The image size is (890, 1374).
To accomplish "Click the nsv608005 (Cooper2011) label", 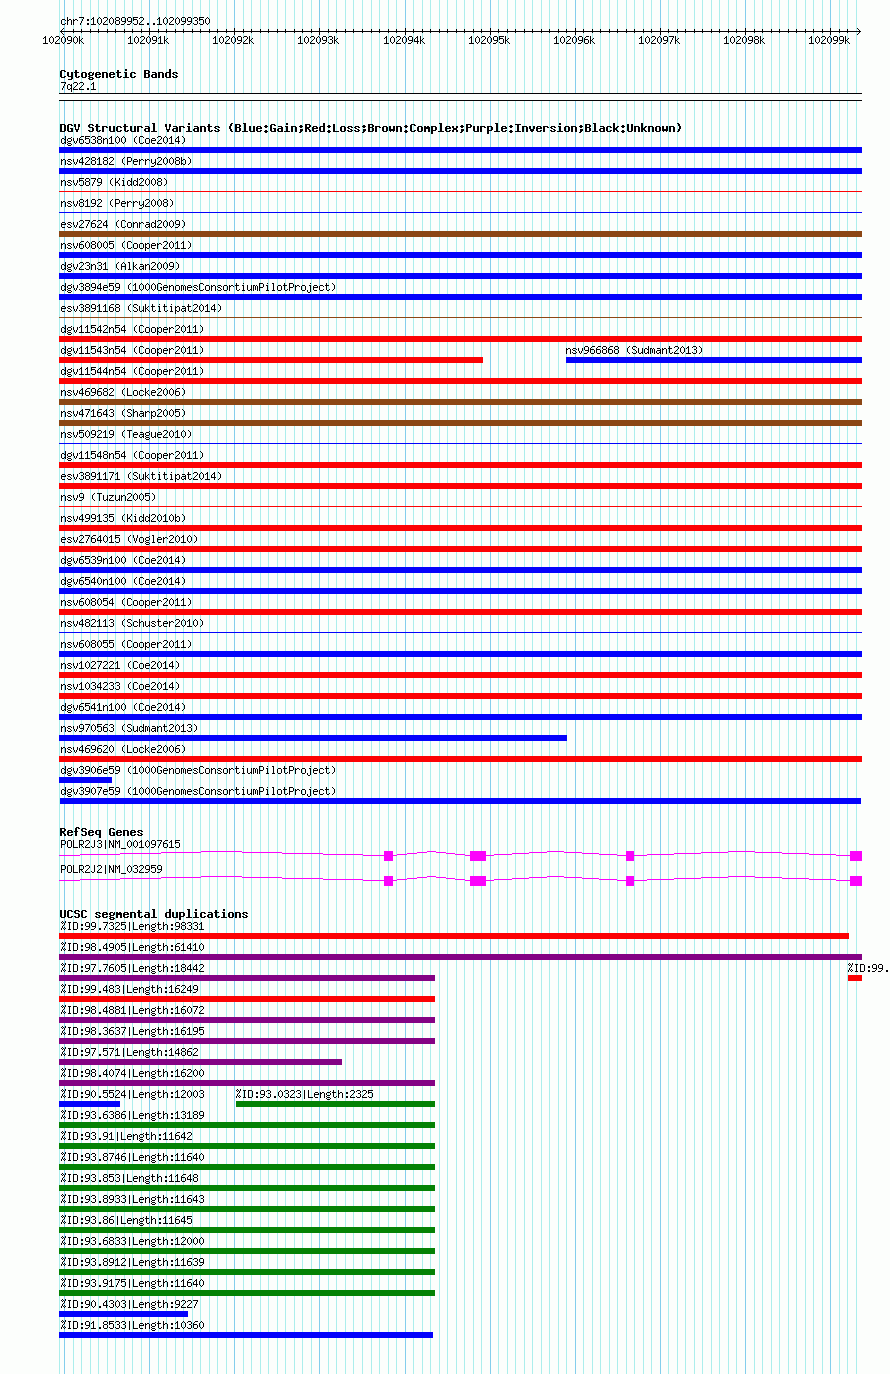I will point(126,245).
